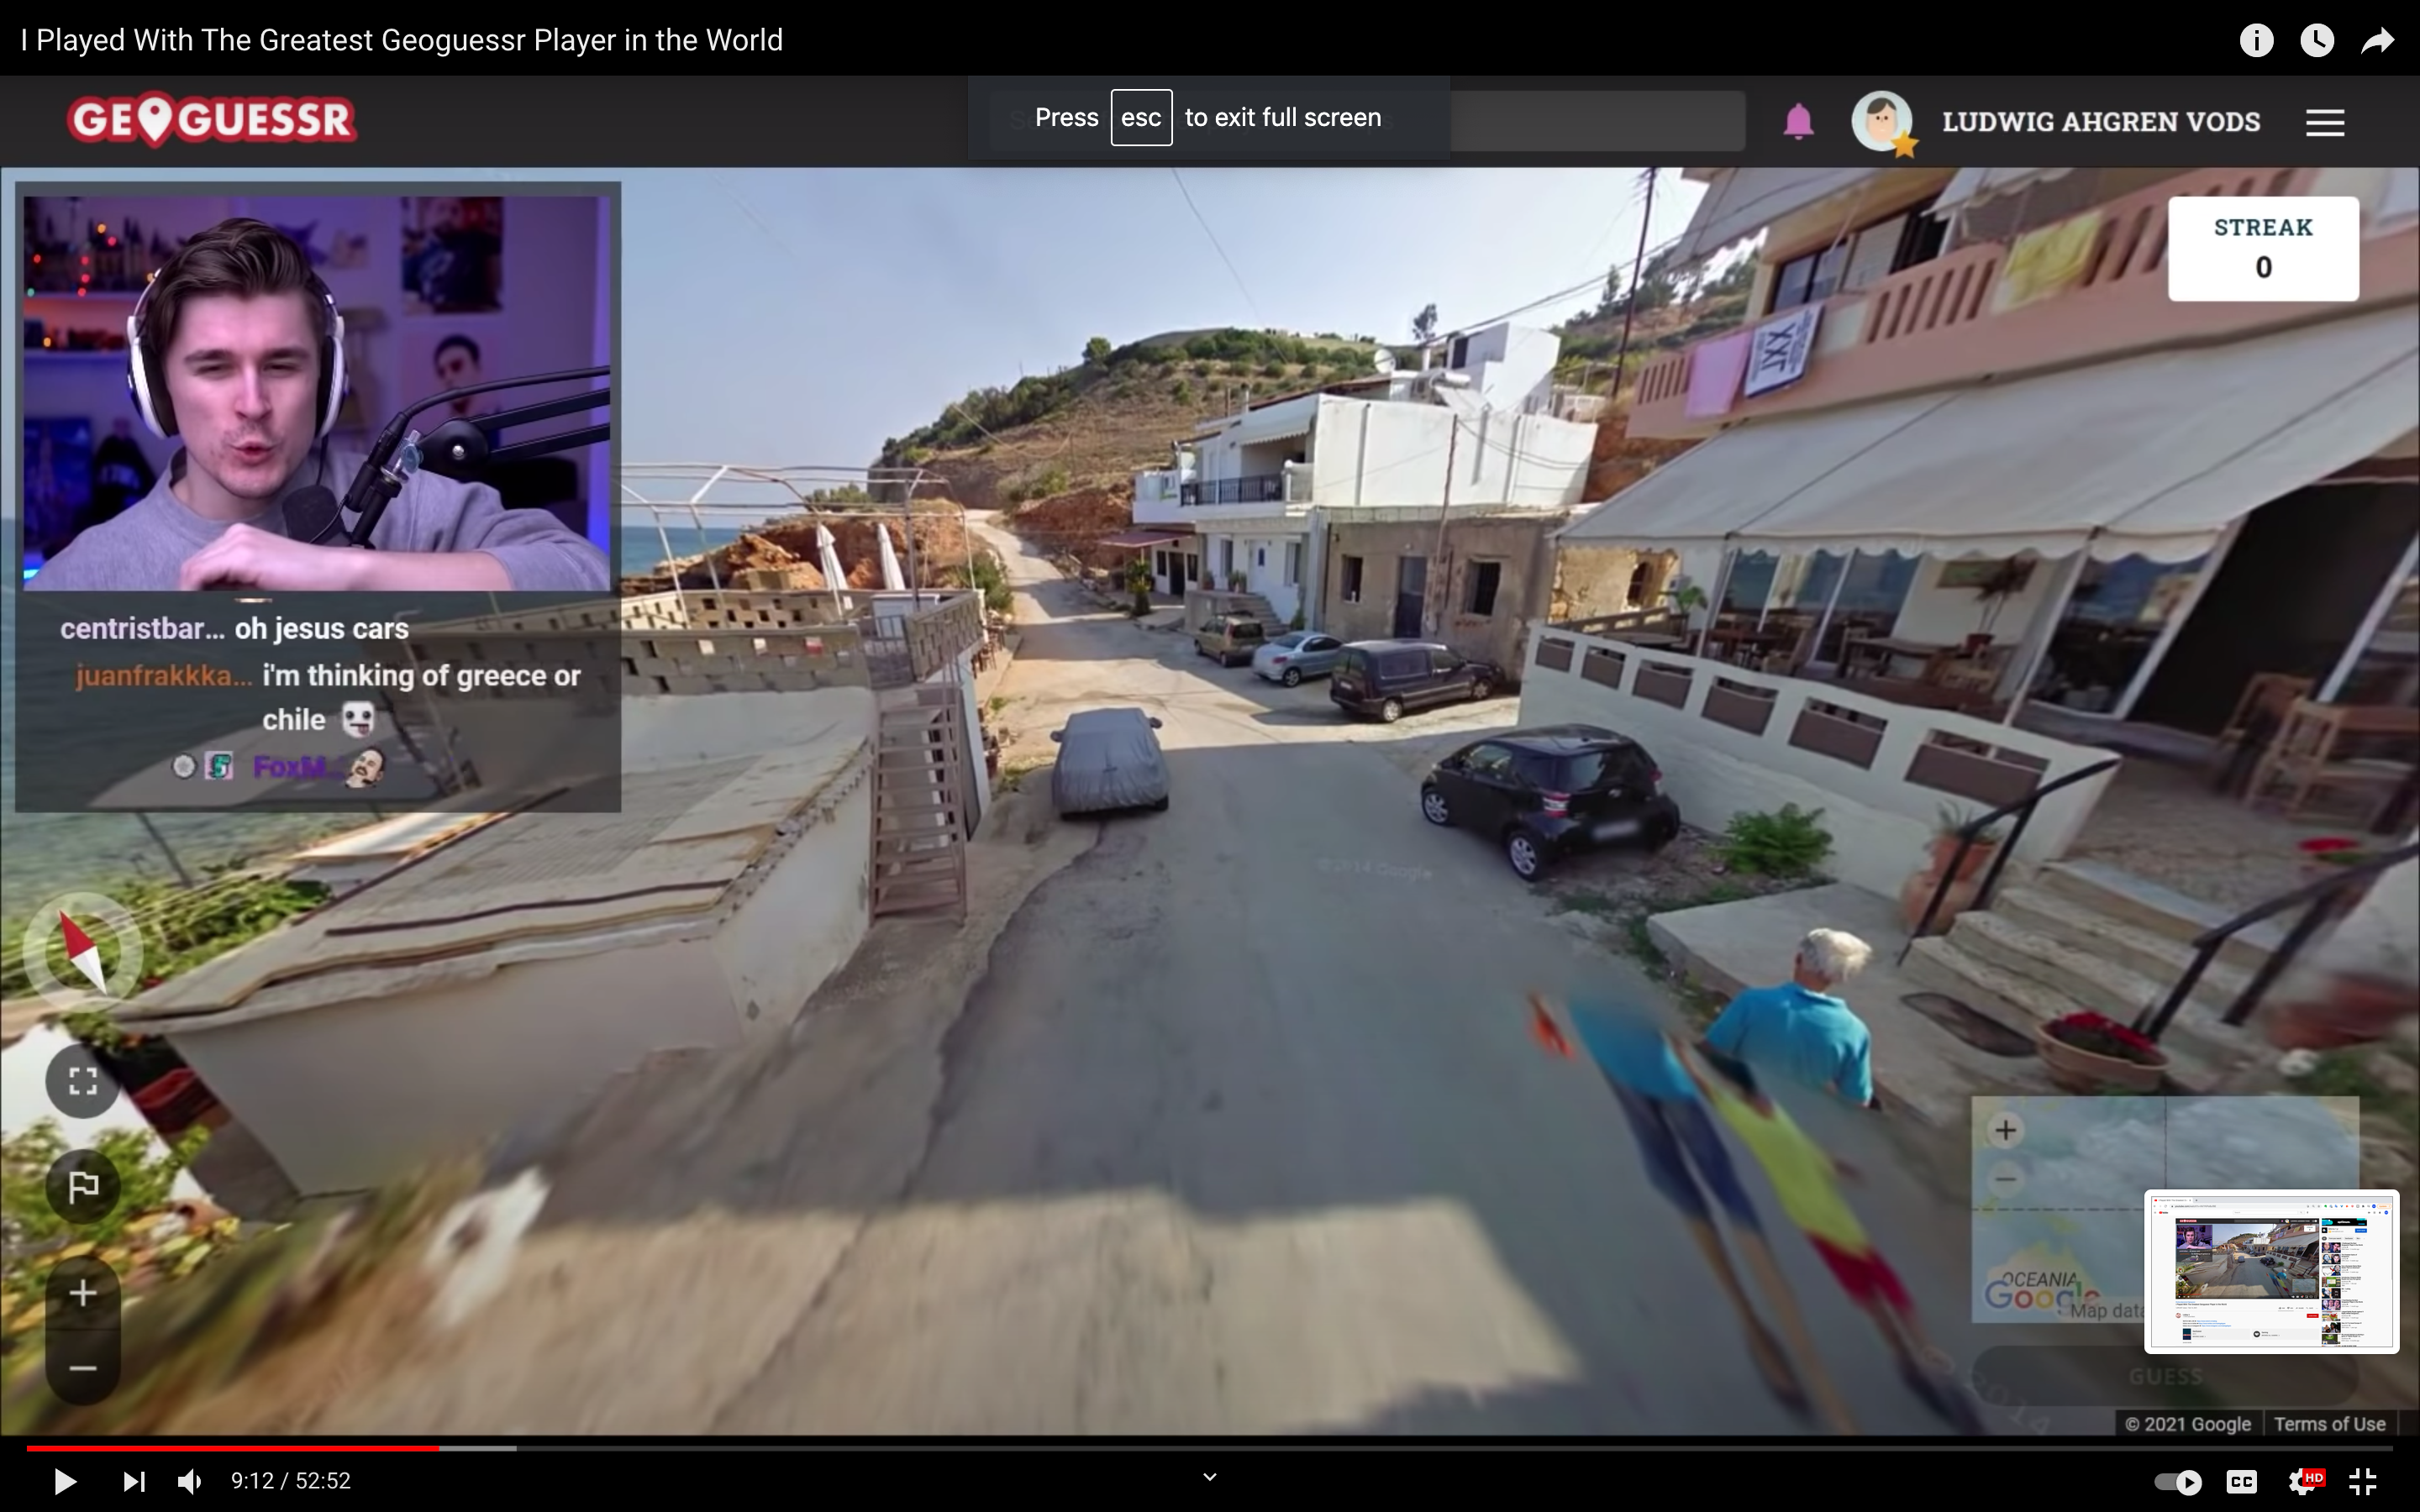Click the compass/direction arrow icon
Screen dimensions: 2420x1512
[x=82, y=951]
